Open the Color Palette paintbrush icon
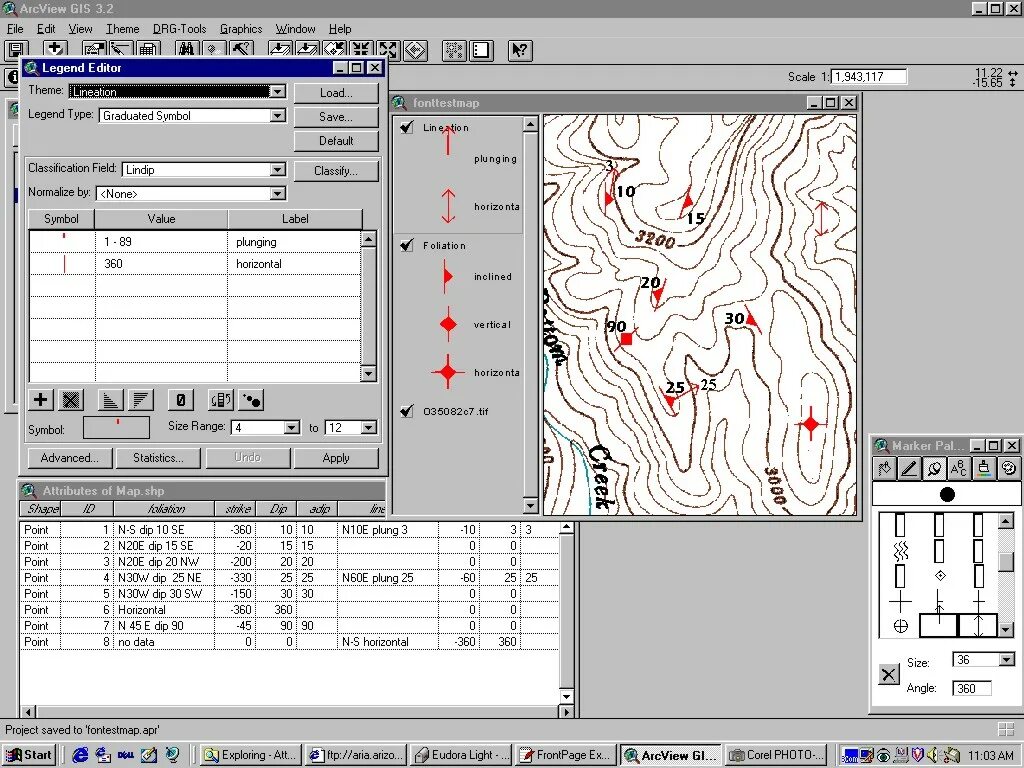The image size is (1024, 768). (984, 468)
